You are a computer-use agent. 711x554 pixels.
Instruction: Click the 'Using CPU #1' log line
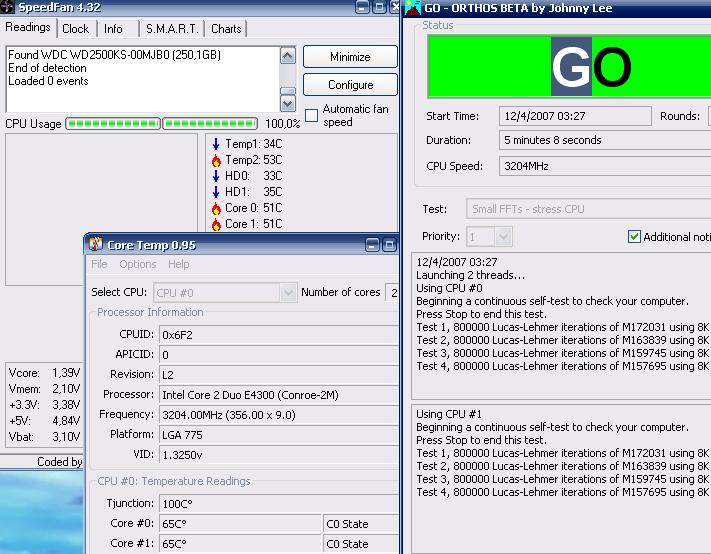(x=449, y=414)
